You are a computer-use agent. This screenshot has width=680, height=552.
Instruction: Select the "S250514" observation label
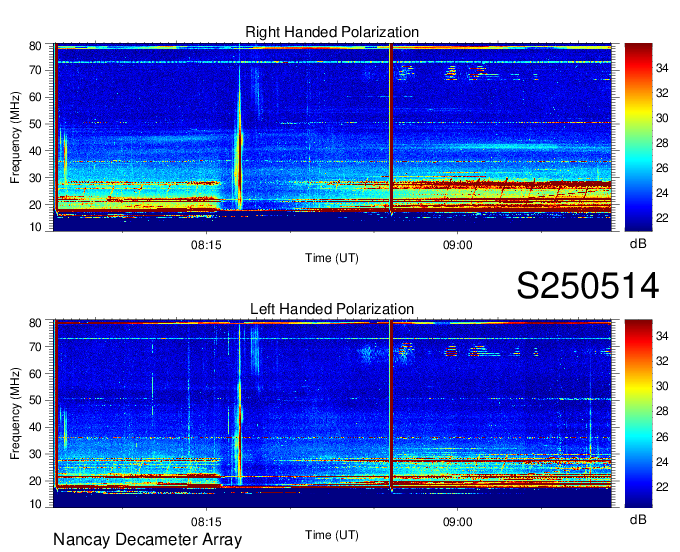[x=588, y=286]
